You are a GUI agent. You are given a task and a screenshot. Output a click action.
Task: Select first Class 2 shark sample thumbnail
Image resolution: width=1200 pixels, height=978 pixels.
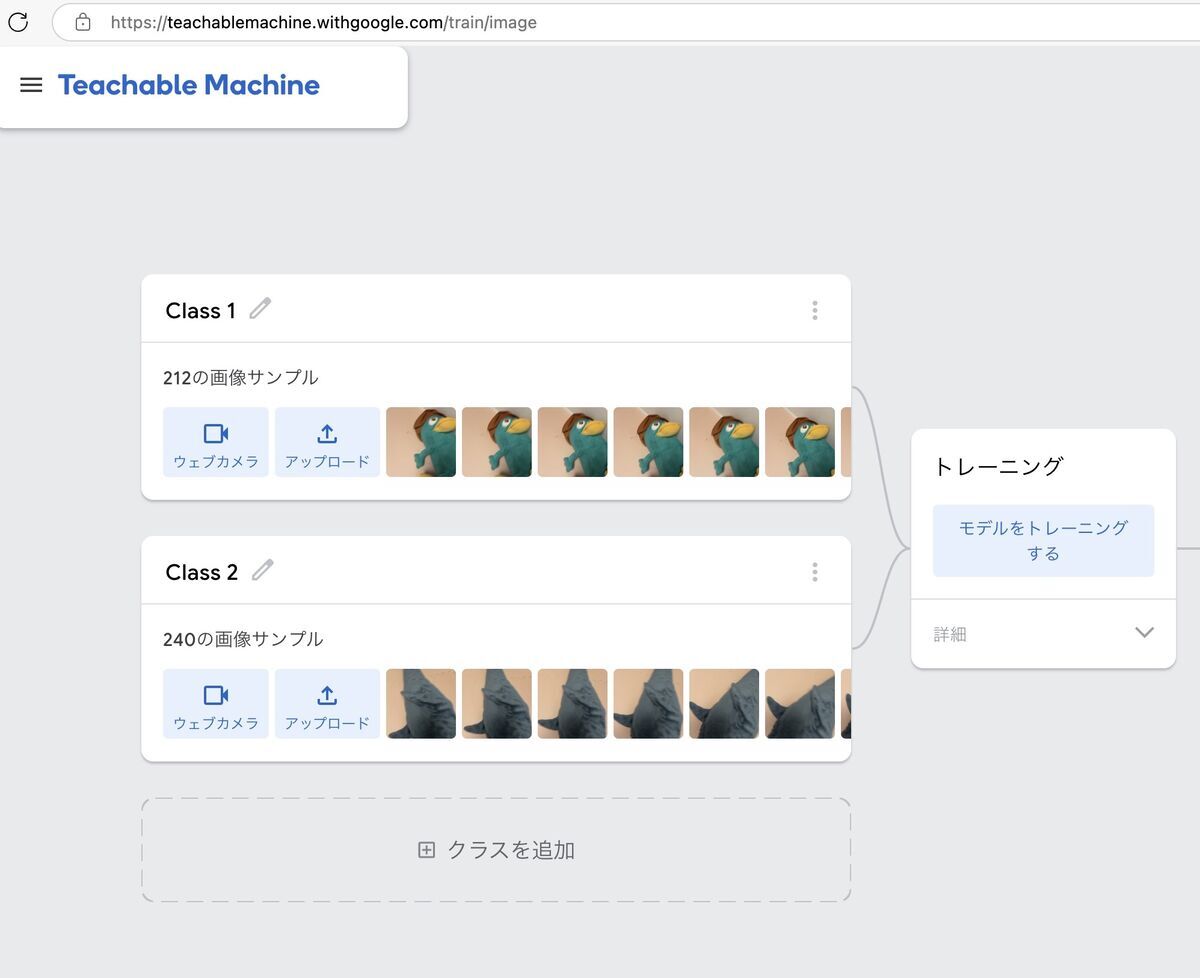pyautogui.click(x=421, y=704)
